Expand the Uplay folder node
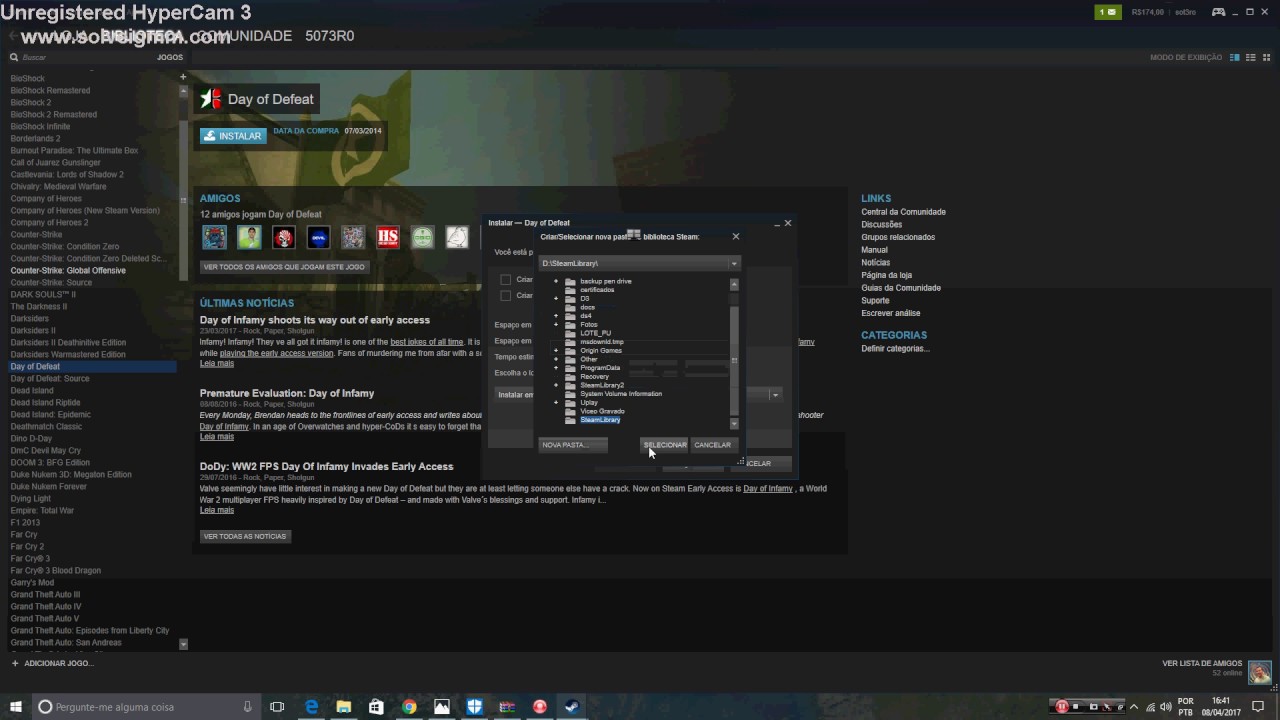 coord(556,402)
